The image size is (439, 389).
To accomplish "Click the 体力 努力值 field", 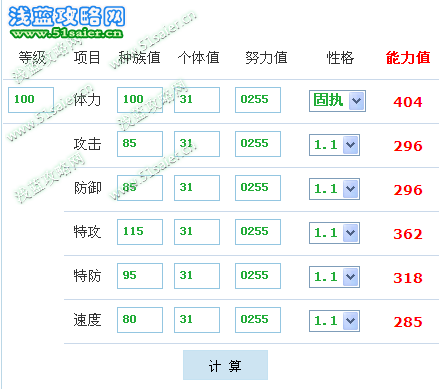I will [258, 100].
